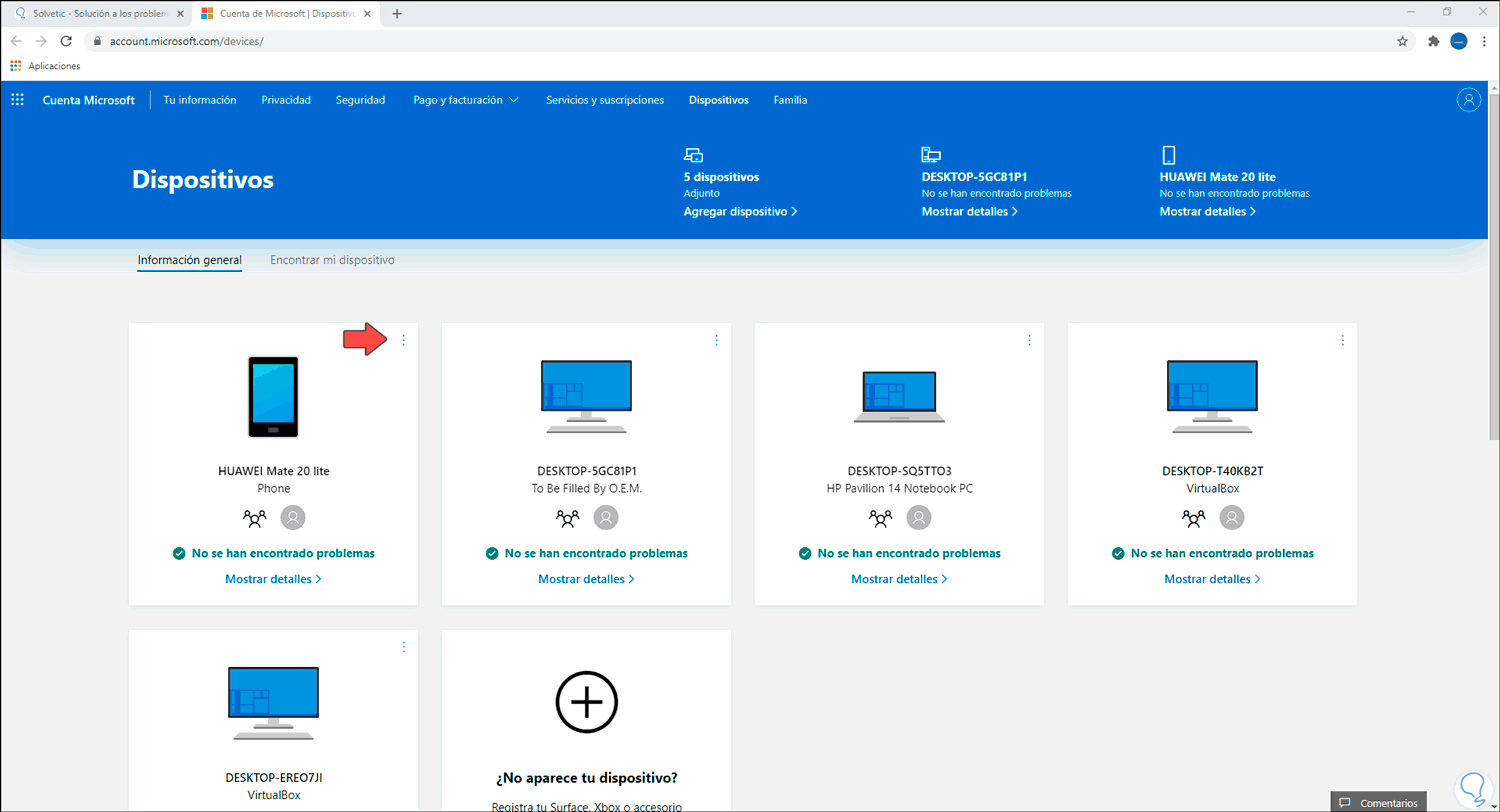Open a new browser tab
This screenshot has width=1500, height=812.
(x=397, y=14)
